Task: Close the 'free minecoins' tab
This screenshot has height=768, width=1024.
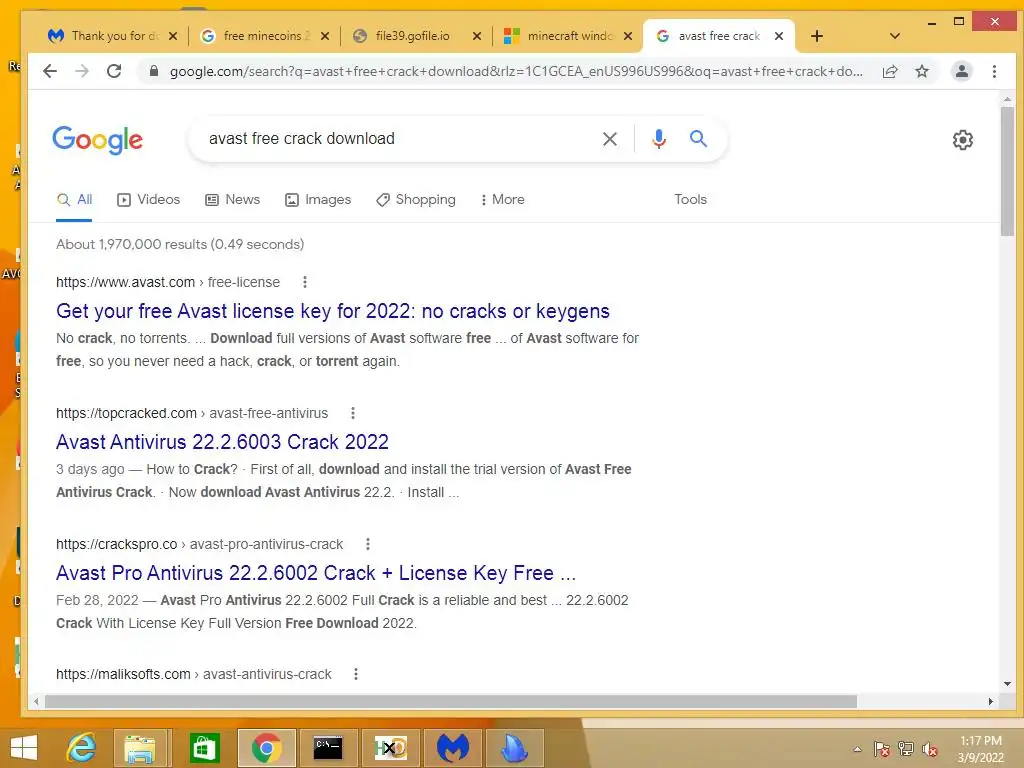Action: click(x=325, y=36)
